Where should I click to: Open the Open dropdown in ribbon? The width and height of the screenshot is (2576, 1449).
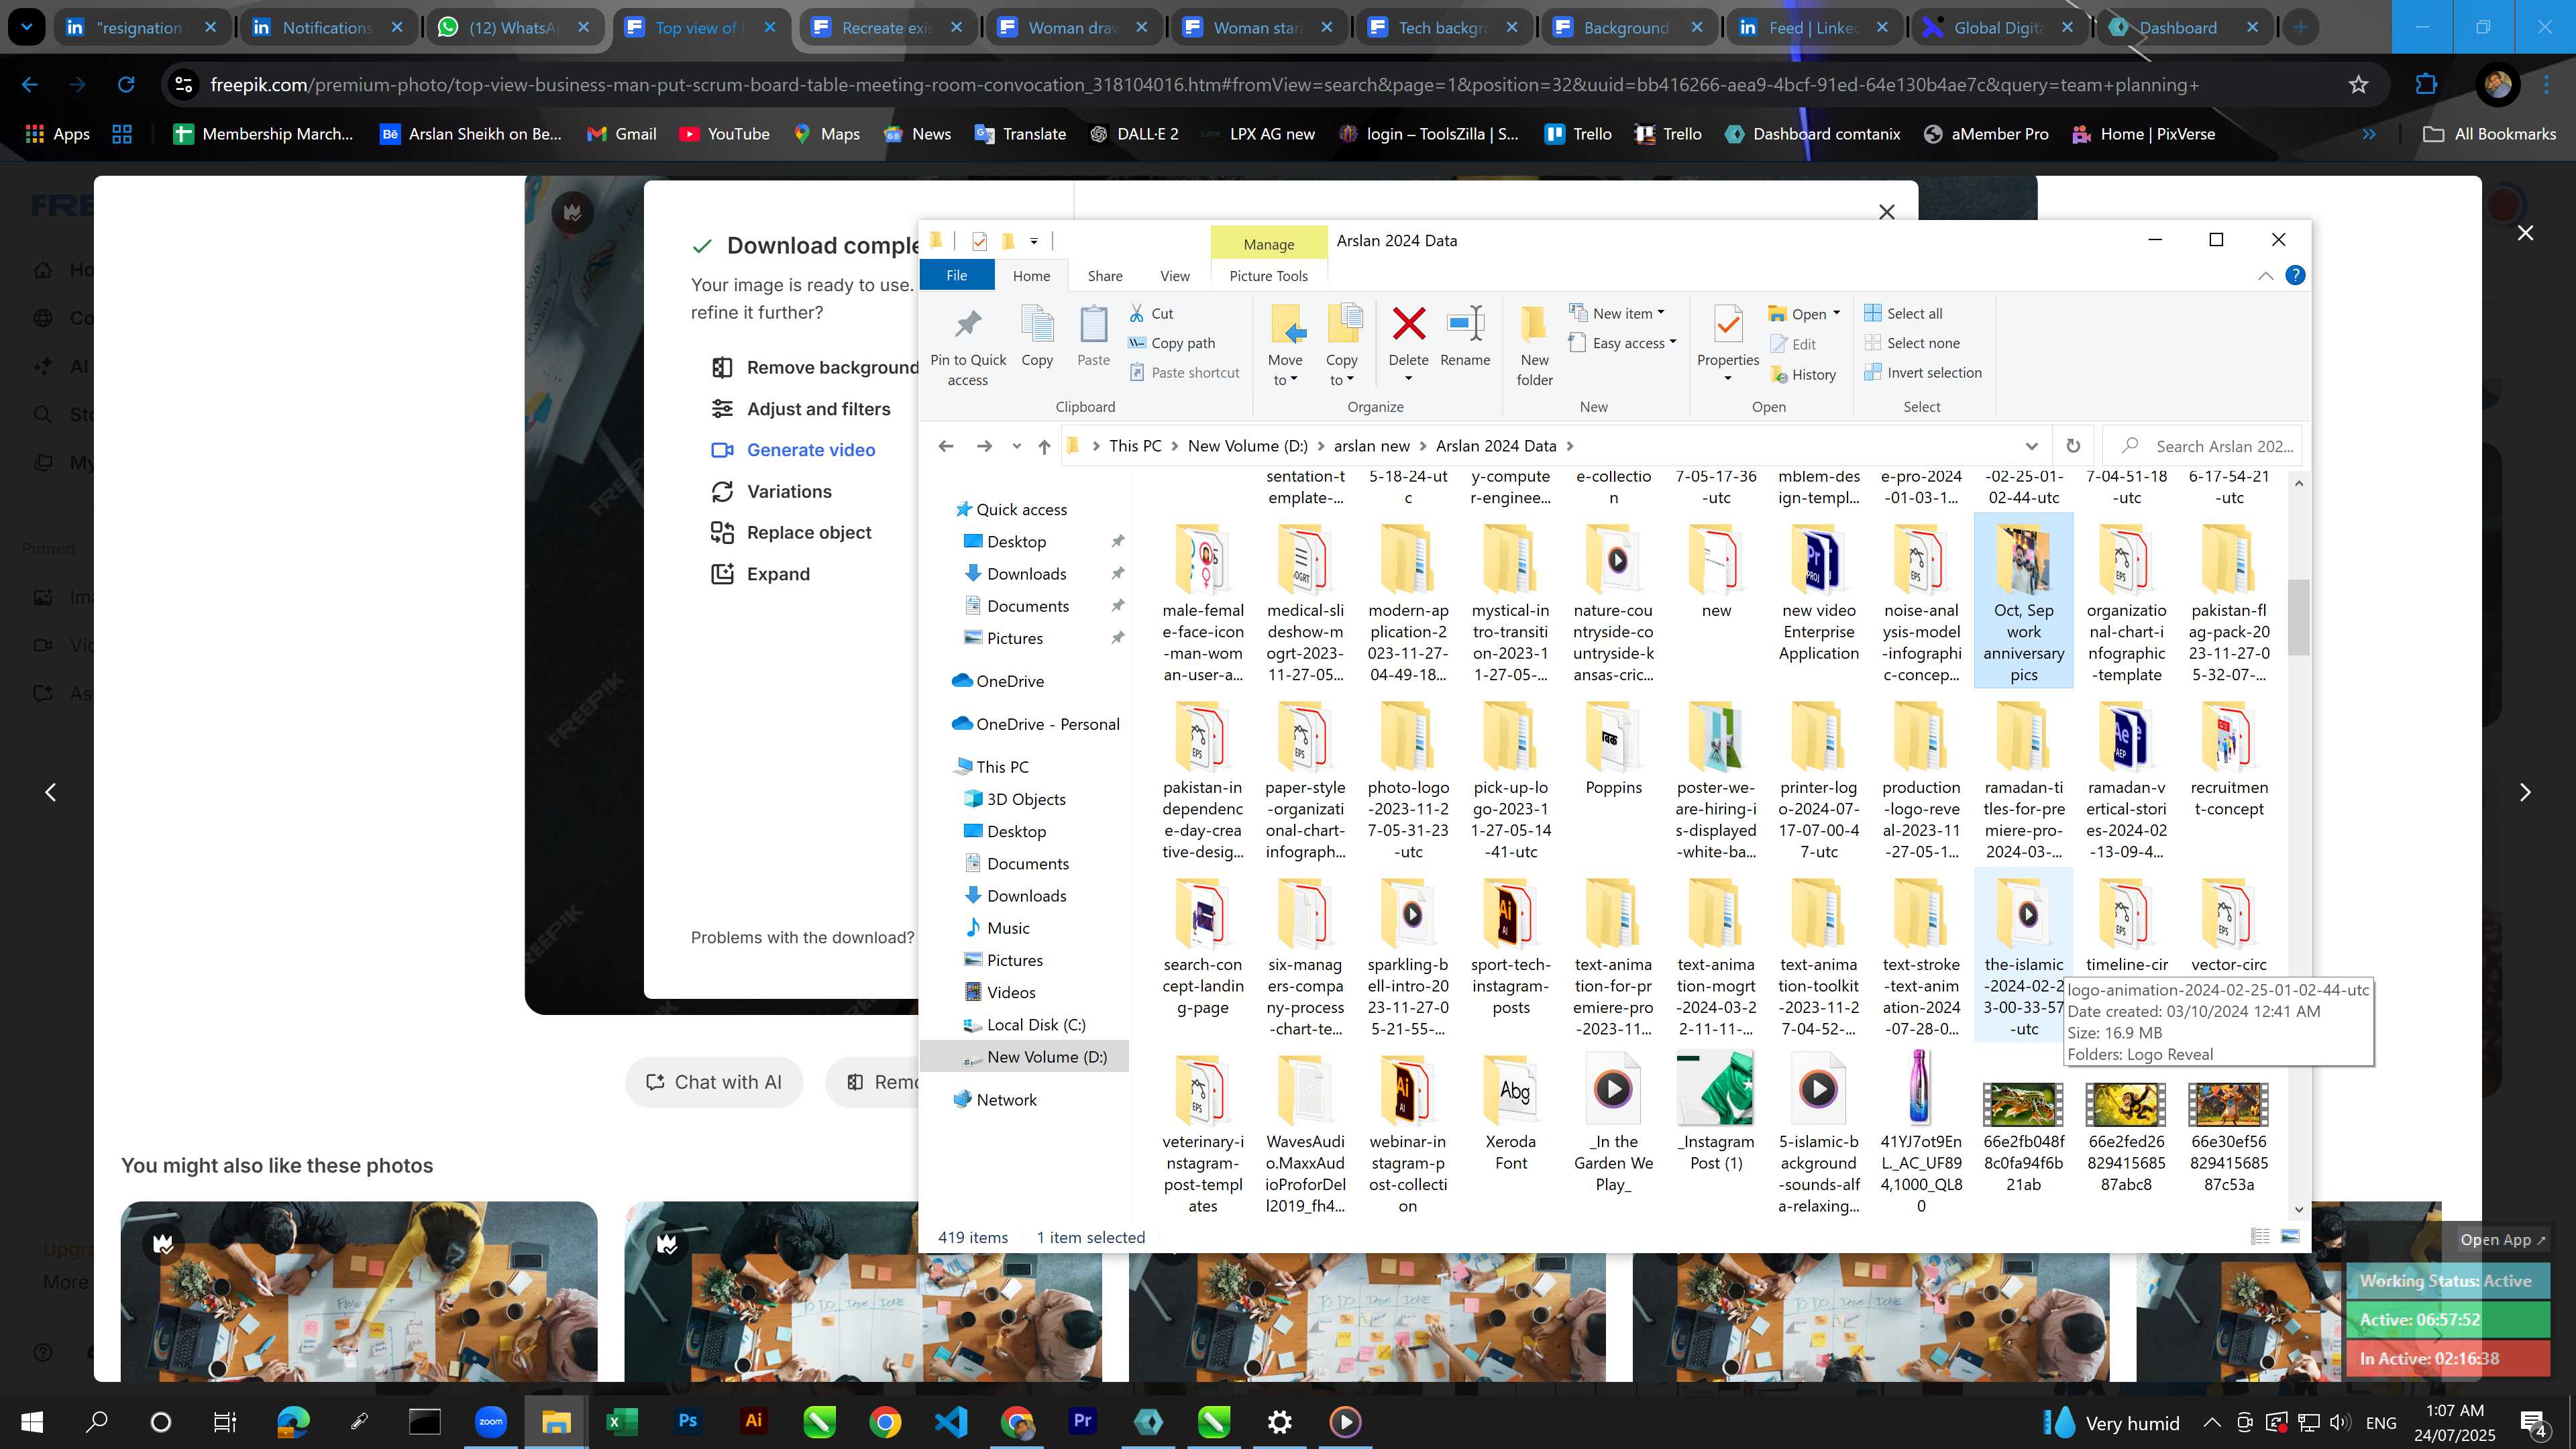coord(1804,314)
